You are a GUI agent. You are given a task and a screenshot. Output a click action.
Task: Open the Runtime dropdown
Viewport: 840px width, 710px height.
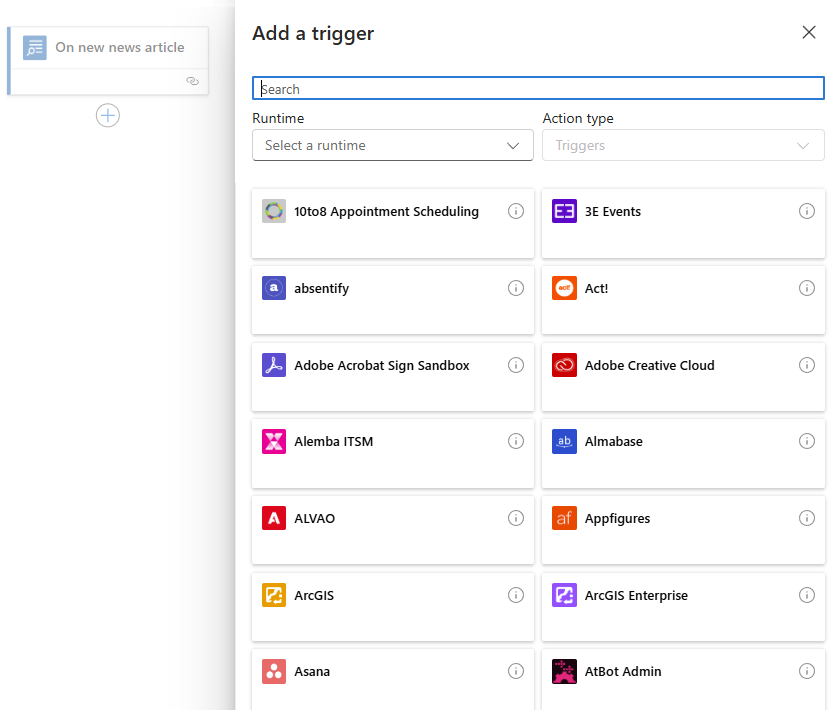pos(392,145)
